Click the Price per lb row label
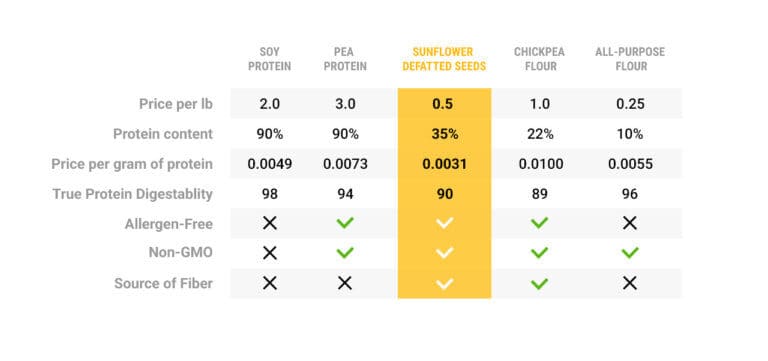Screen dimensions: 768x361 tap(176, 104)
